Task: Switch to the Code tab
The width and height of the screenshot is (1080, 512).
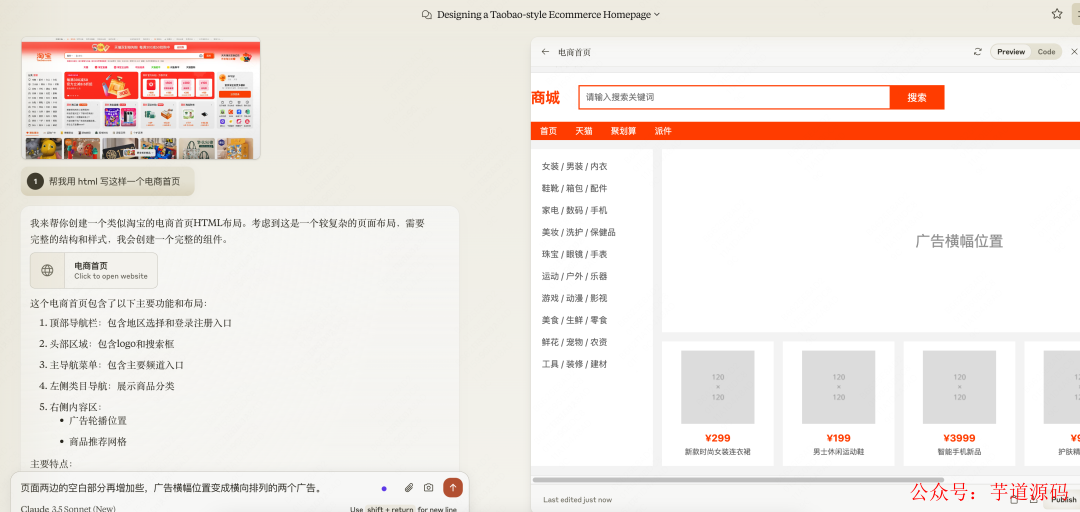Action: point(1046,52)
